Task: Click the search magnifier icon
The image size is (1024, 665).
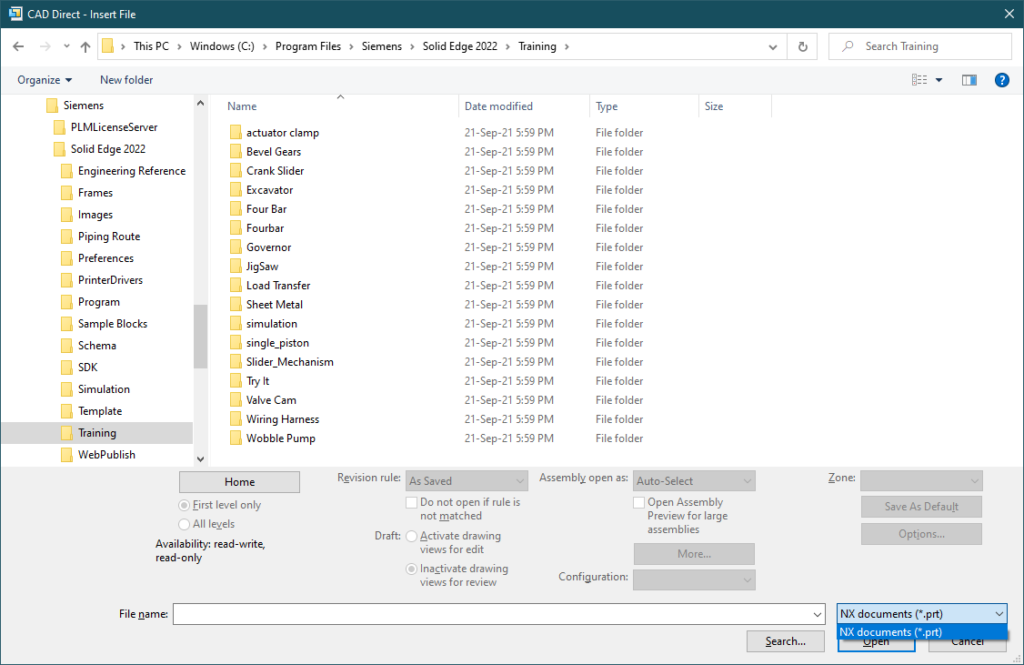Action: coord(848,46)
